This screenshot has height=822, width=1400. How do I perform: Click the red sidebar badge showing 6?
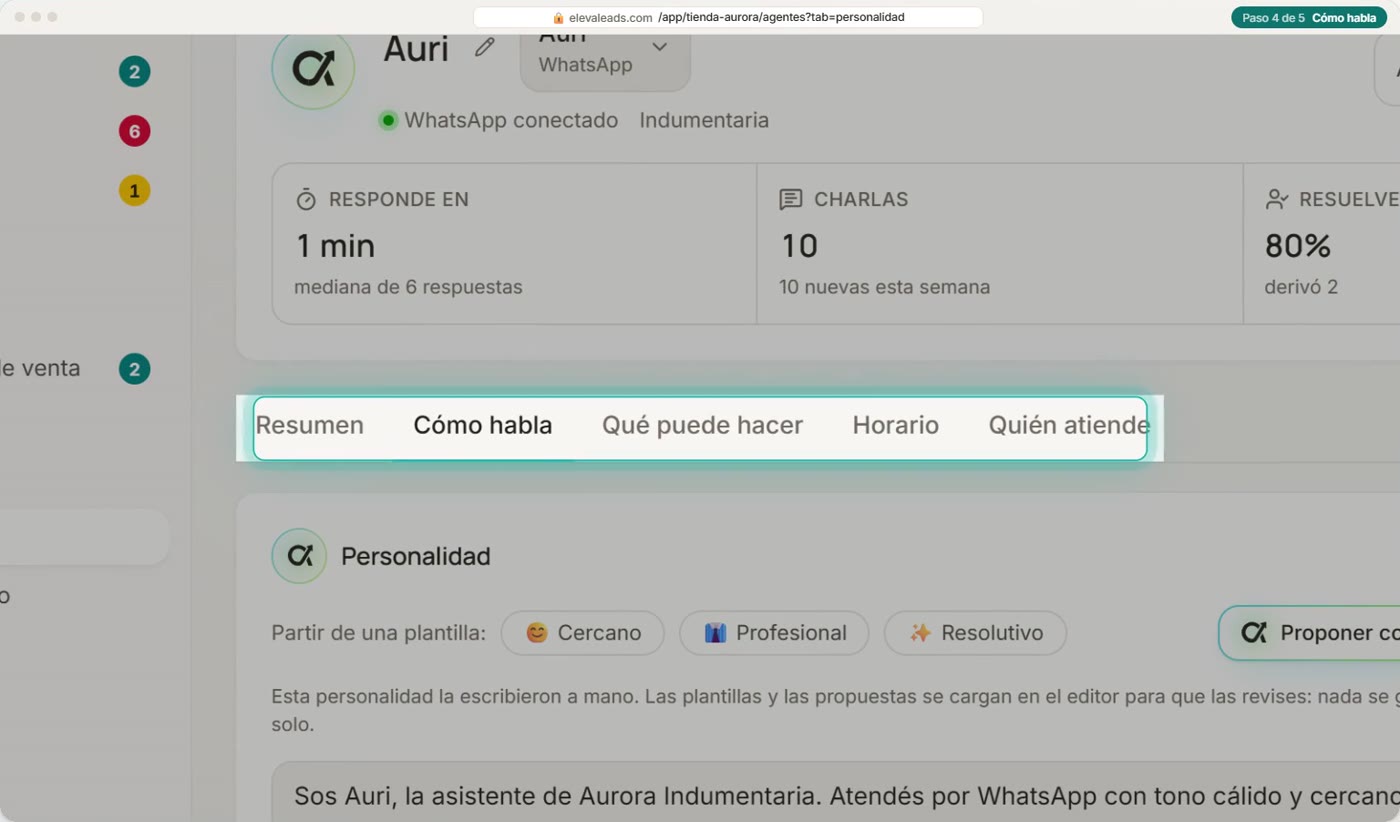pos(134,131)
